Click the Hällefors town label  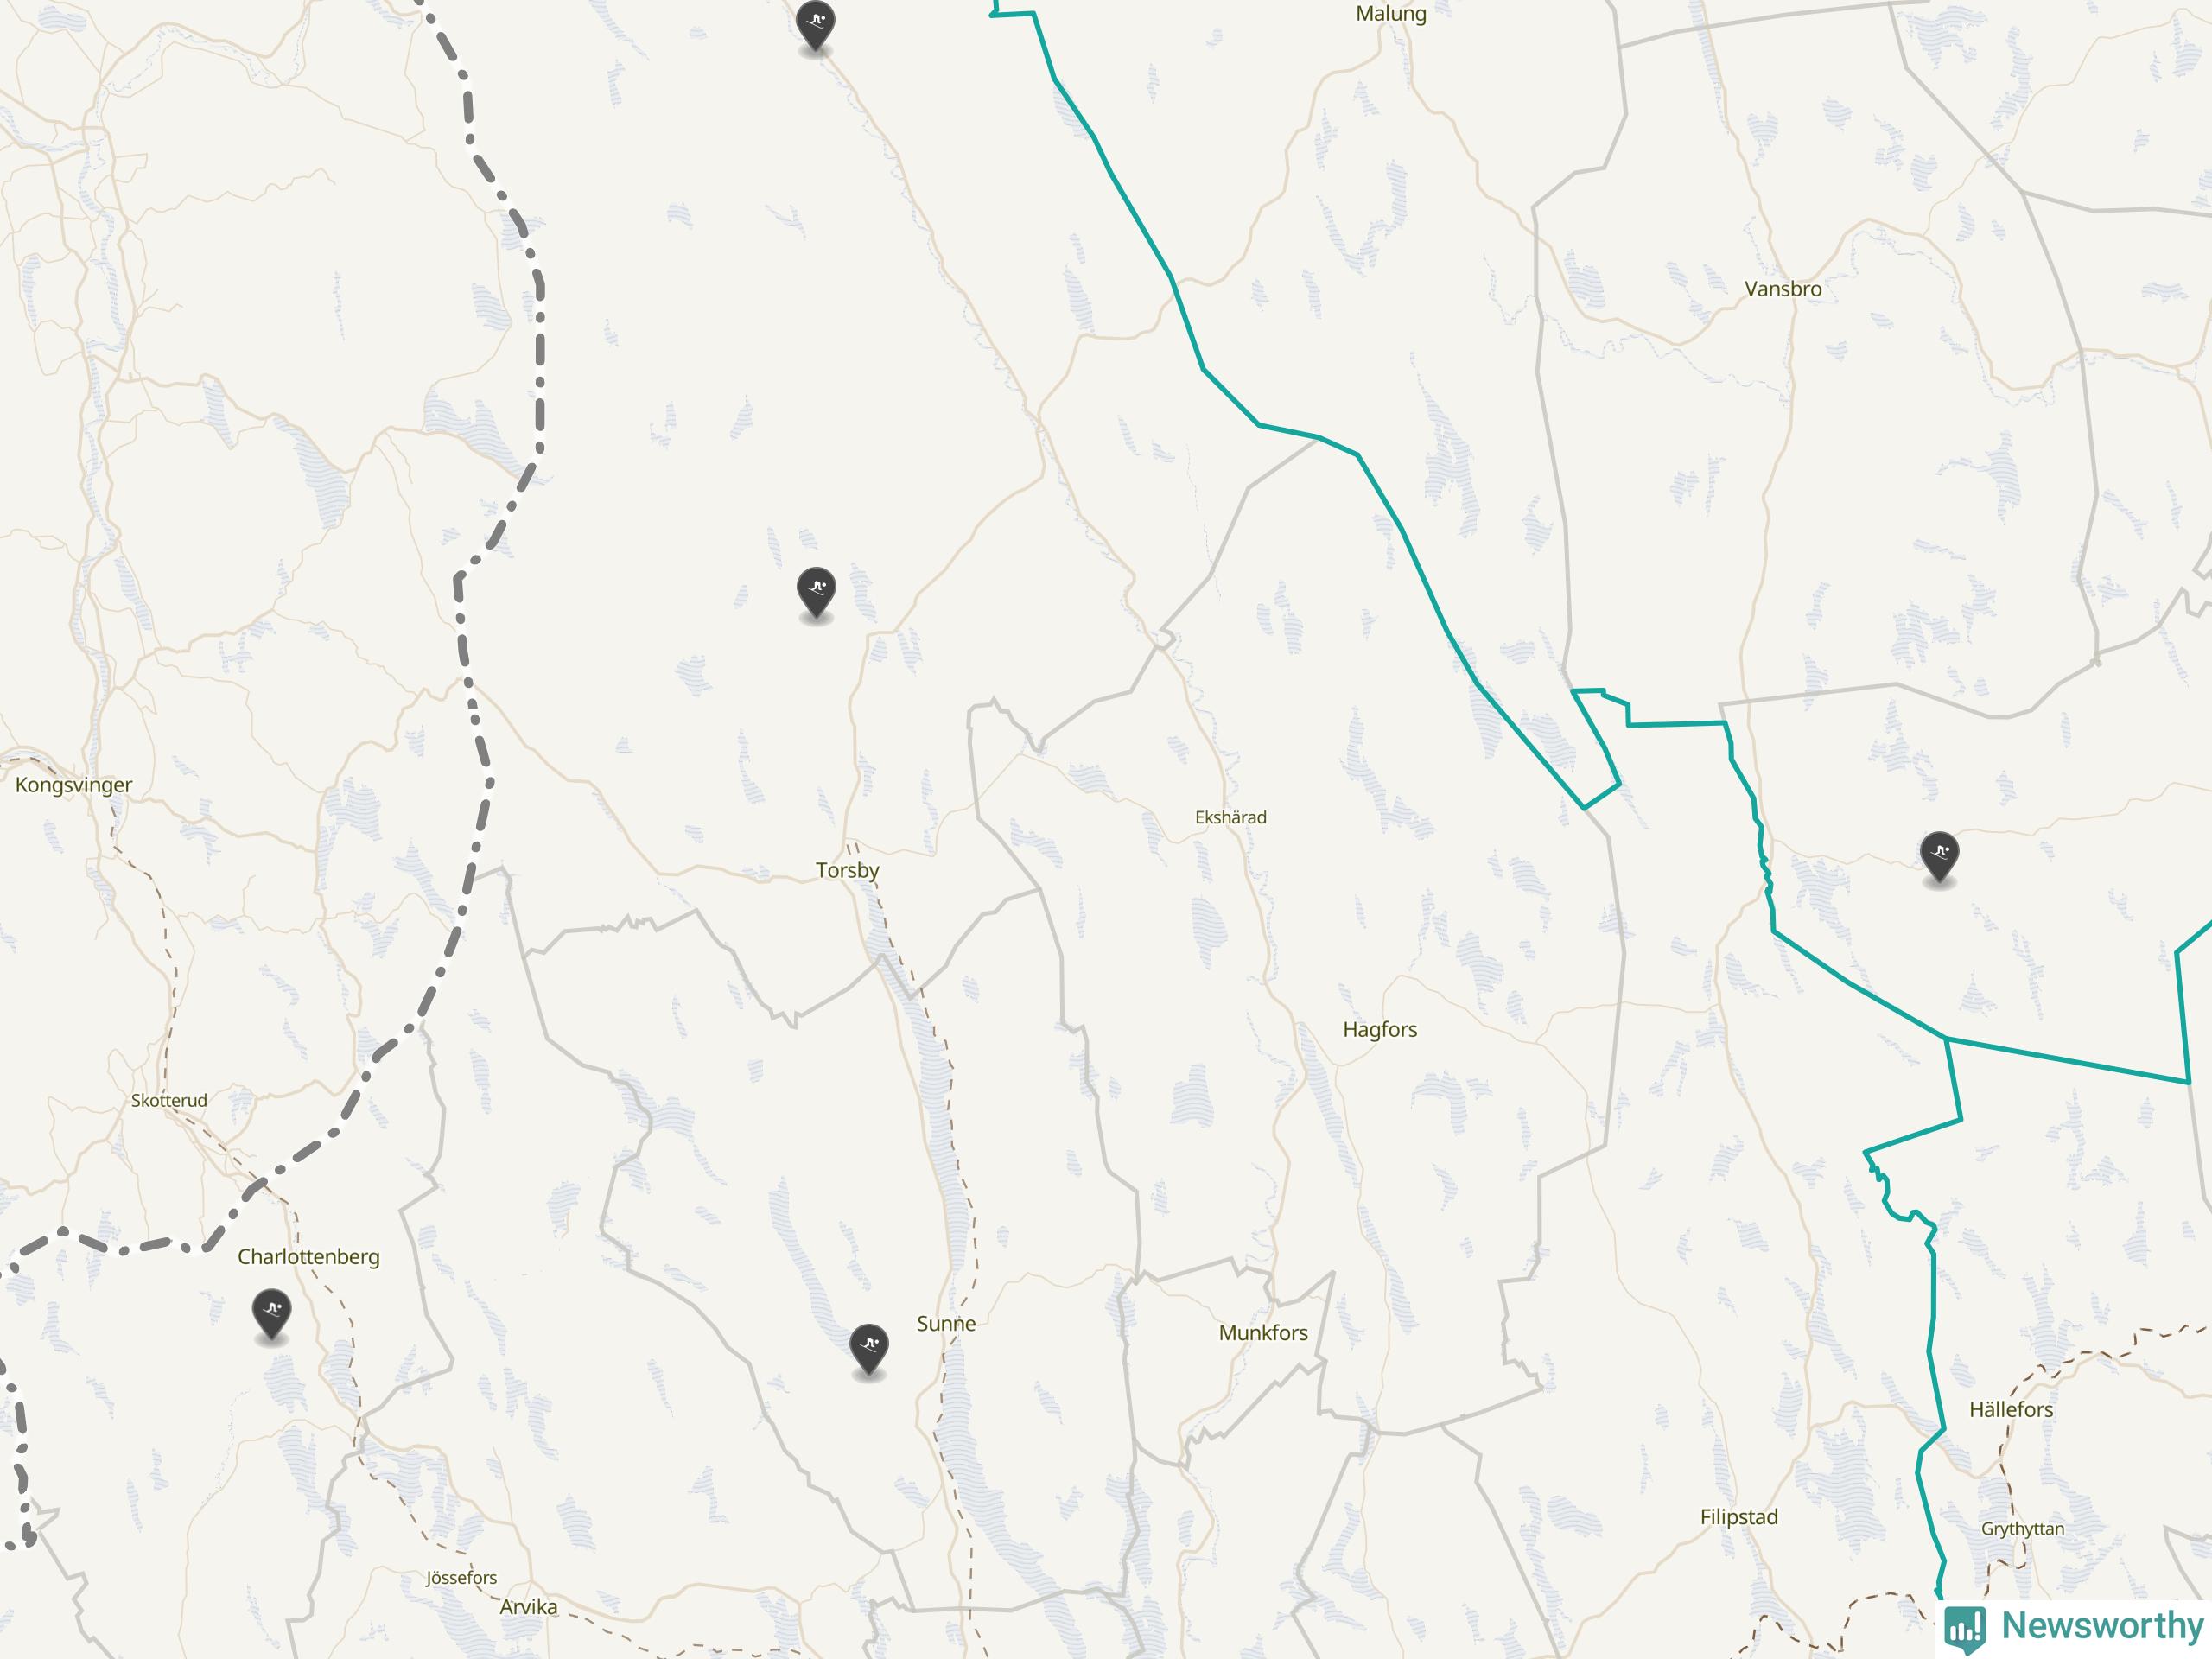(2011, 1409)
